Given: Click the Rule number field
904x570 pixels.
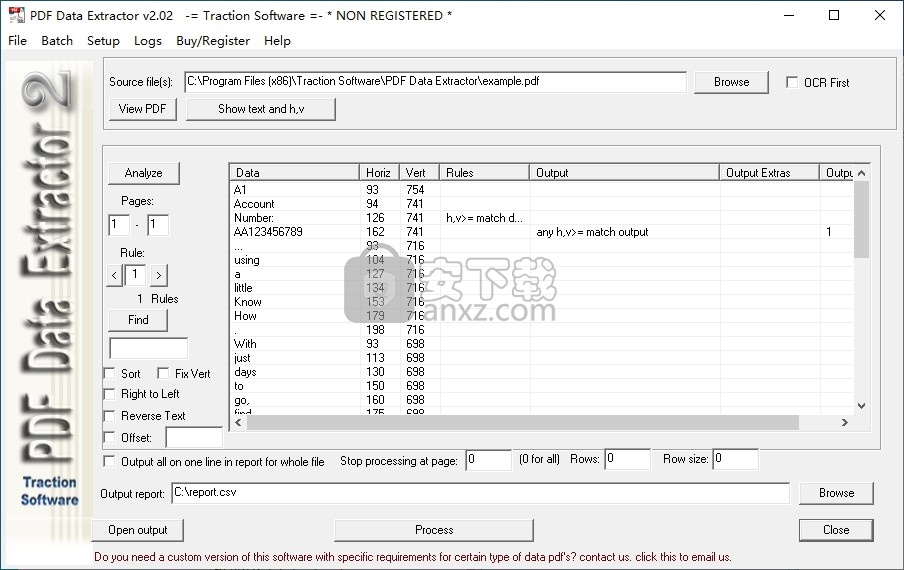Looking at the screenshot, I should [x=135, y=275].
